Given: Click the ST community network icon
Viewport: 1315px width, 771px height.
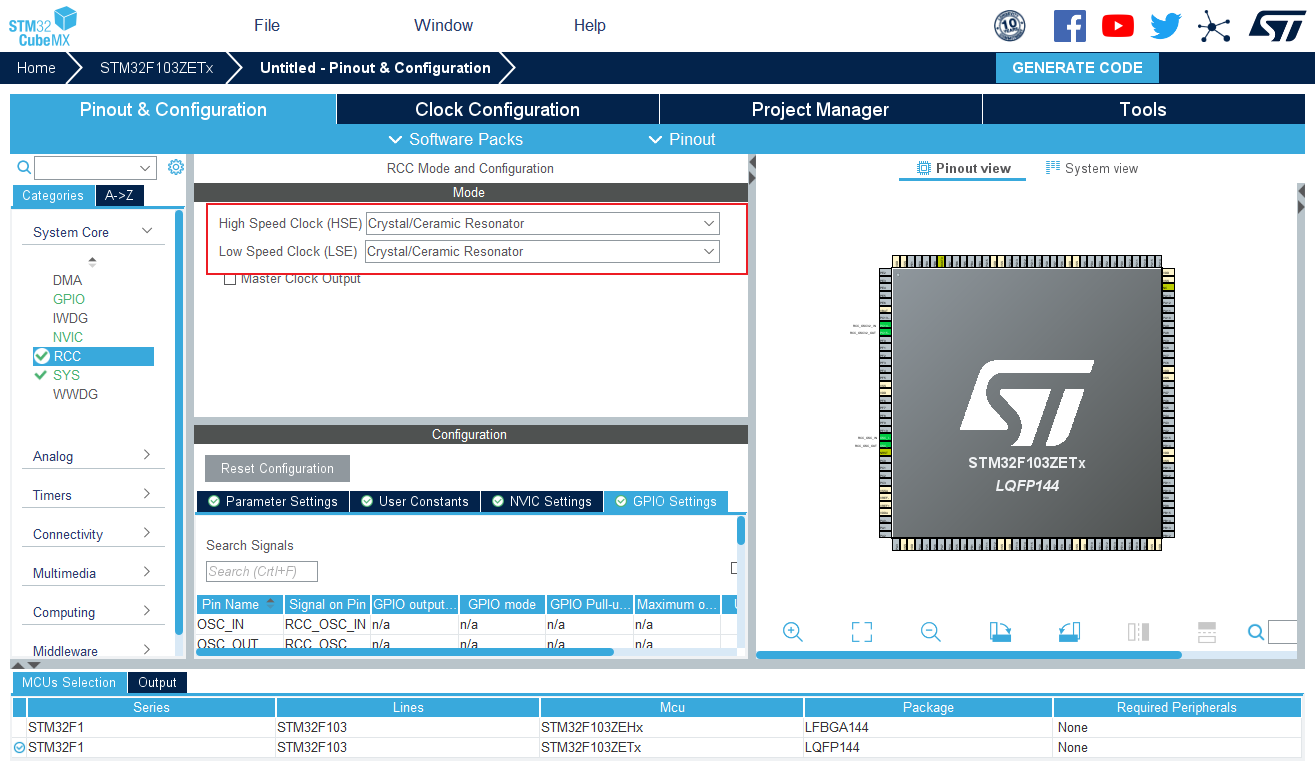Looking at the screenshot, I should 1214,26.
